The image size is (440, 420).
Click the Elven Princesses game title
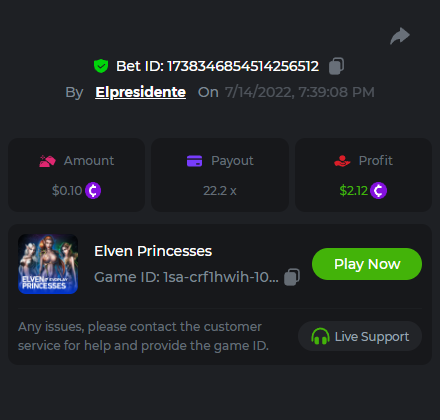click(x=153, y=251)
